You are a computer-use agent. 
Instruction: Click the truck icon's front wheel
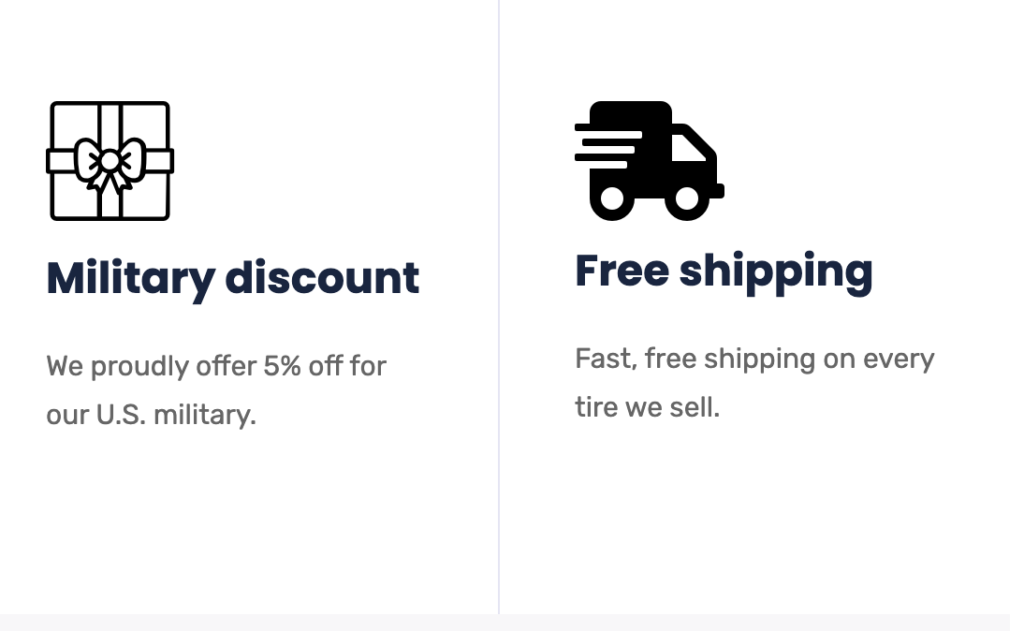point(686,199)
